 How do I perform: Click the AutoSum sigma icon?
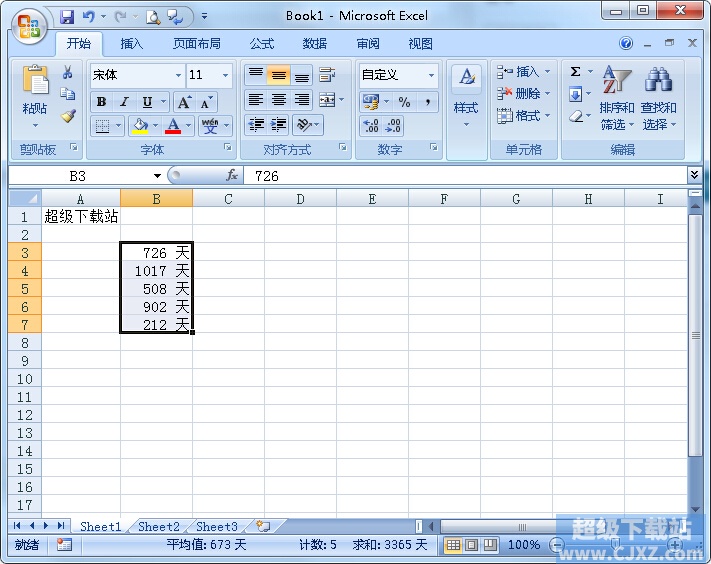point(575,72)
